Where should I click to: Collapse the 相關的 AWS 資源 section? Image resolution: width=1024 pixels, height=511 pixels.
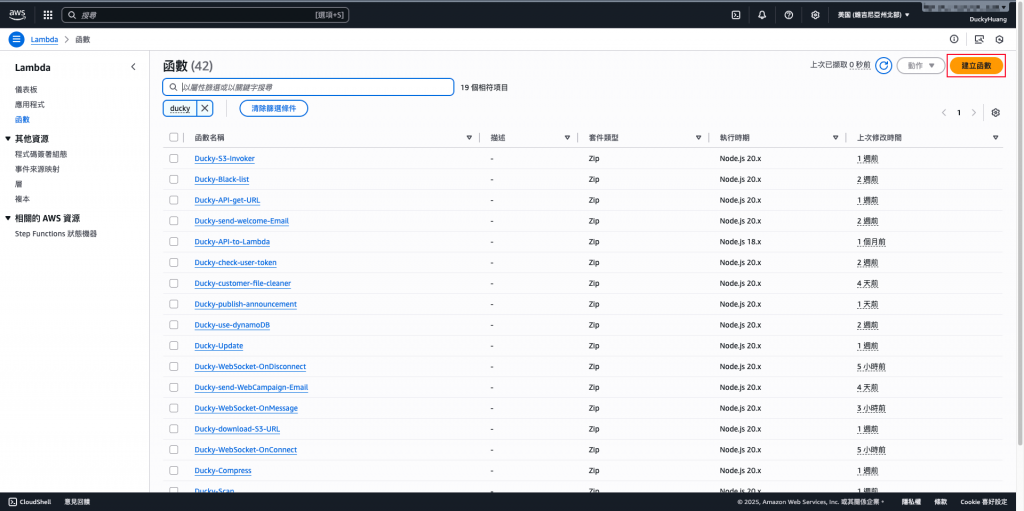8,218
